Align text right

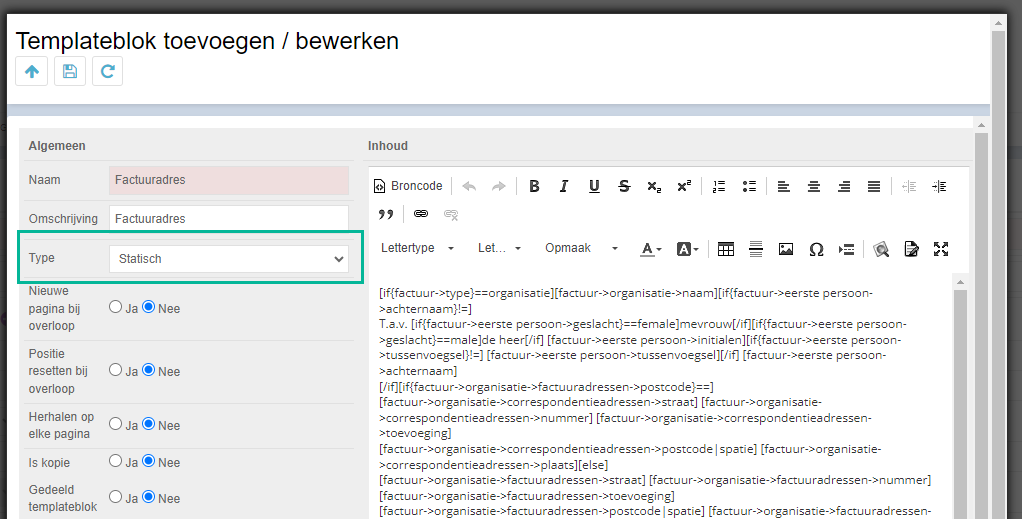[844, 186]
